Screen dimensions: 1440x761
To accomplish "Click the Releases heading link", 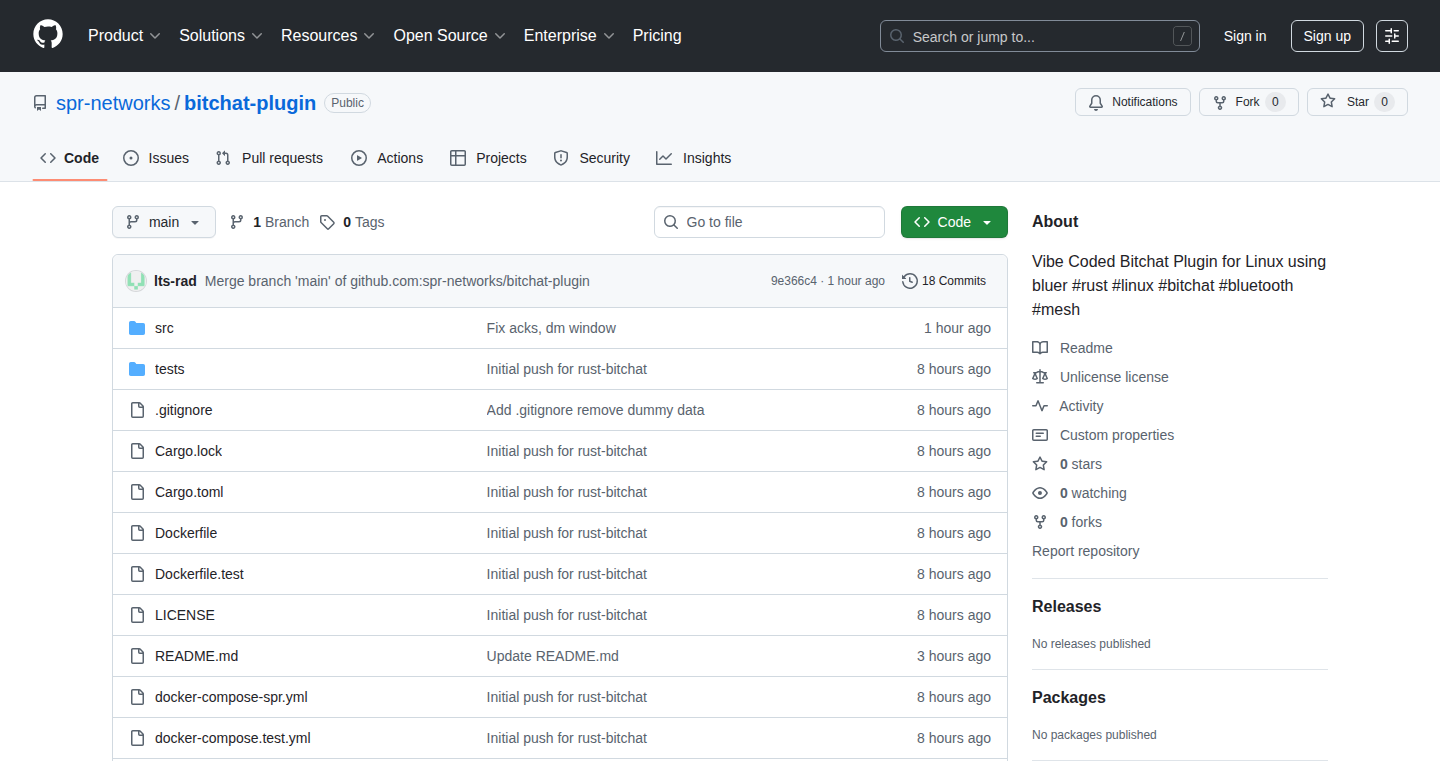I will point(1066,607).
